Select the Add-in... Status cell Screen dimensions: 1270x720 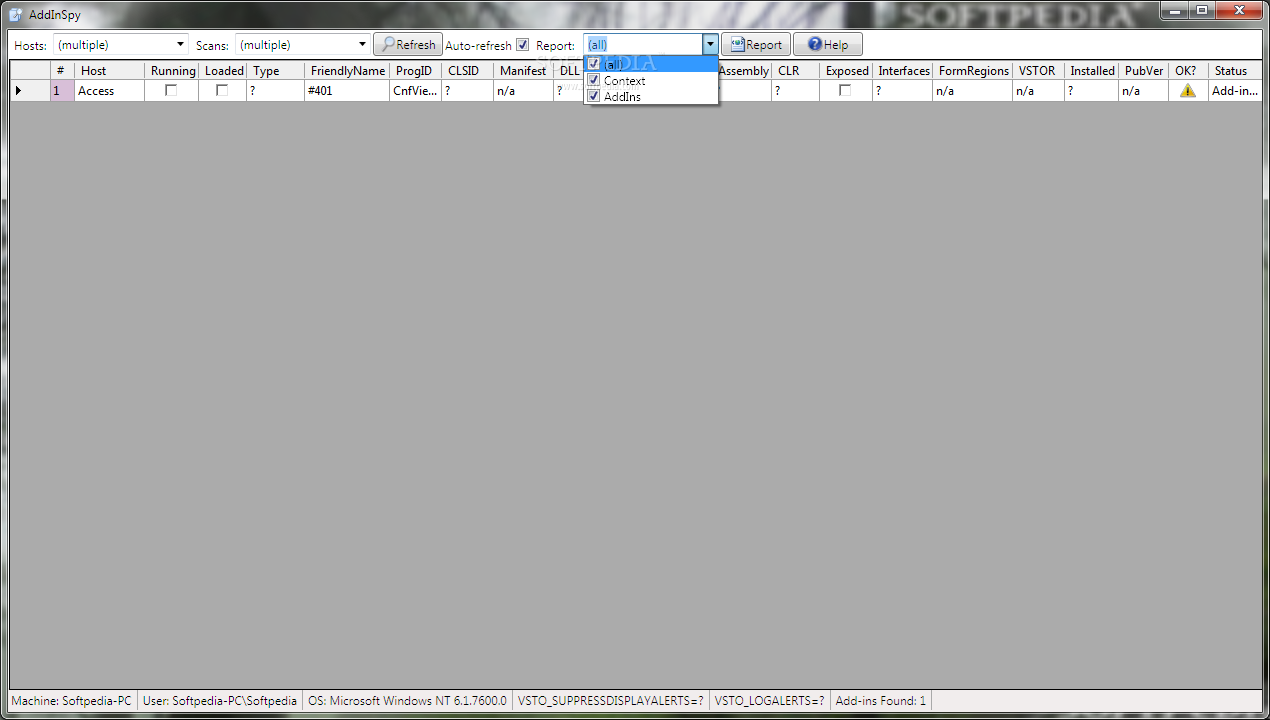1235,91
